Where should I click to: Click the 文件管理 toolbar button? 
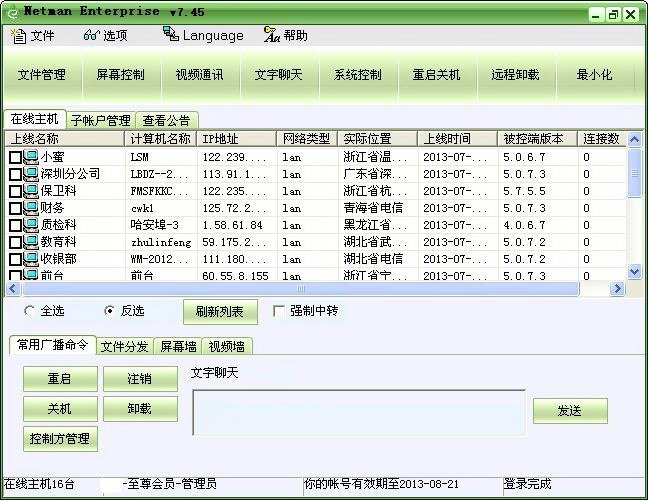[42, 75]
